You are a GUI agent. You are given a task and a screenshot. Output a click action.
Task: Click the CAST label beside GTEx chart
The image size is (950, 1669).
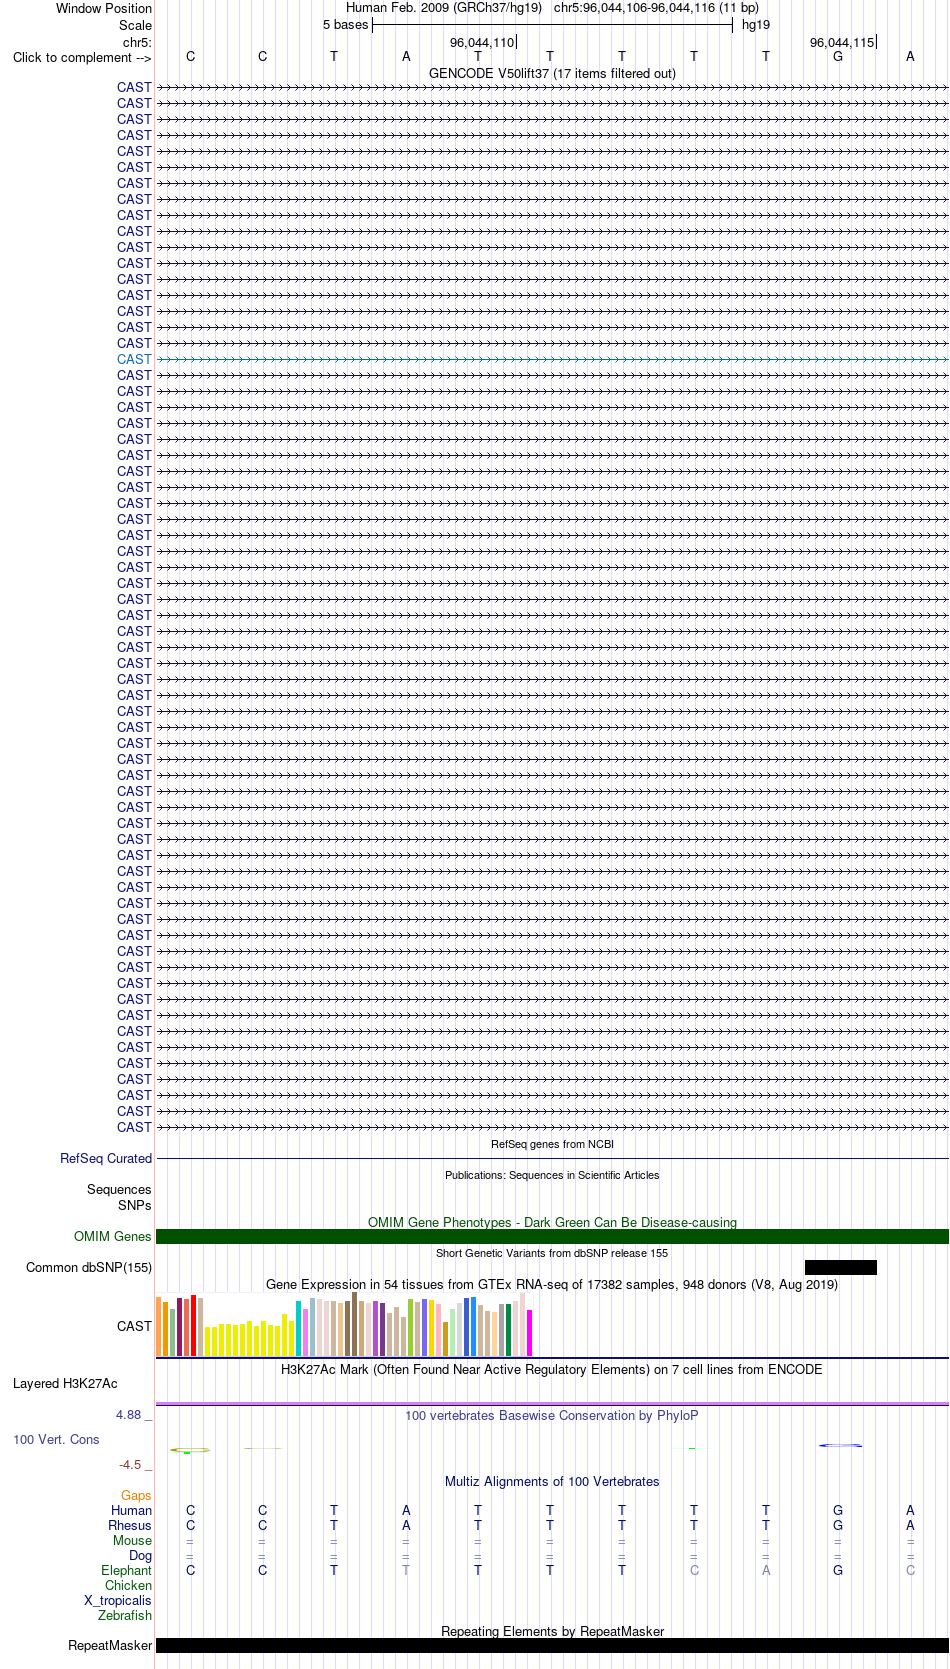click(x=134, y=1326)
